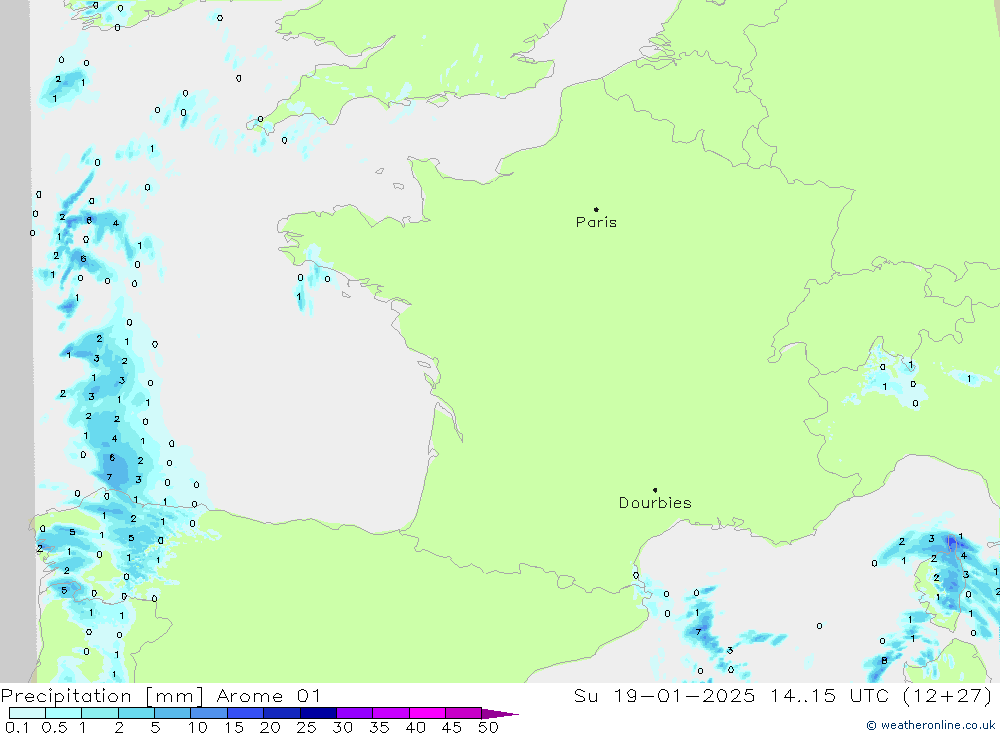Click the 'Arome 01' model name
The width and height of the screenshot is (1000, 733).
point(268,696)
